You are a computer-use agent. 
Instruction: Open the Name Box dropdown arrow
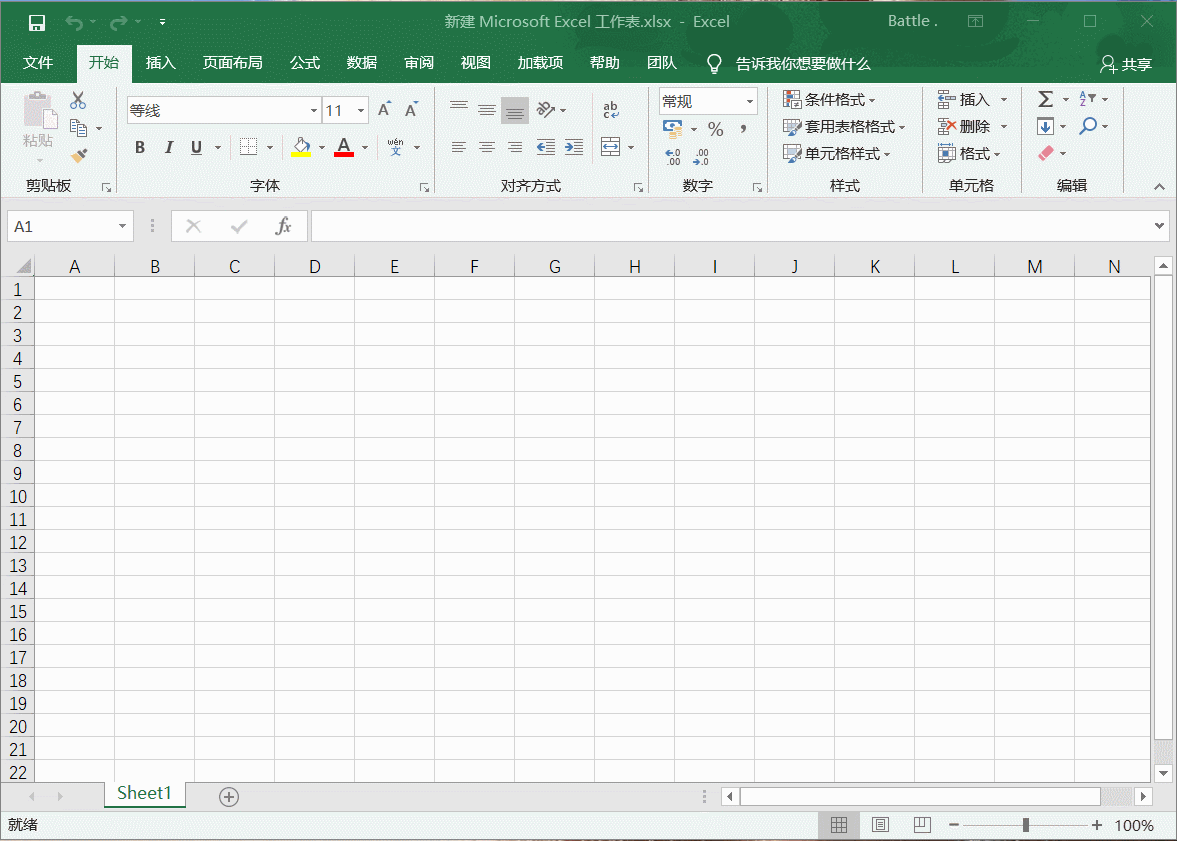[123, 227]
